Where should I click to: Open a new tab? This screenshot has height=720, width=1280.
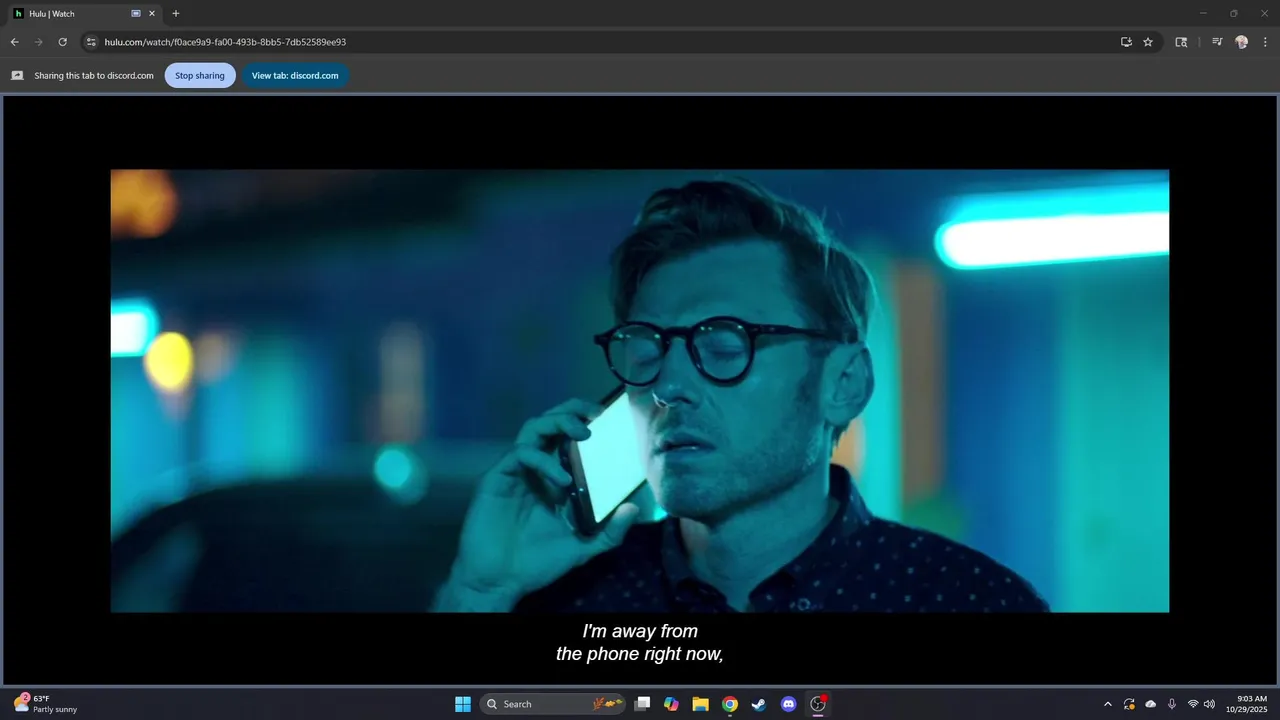click(x=176, y=14)
